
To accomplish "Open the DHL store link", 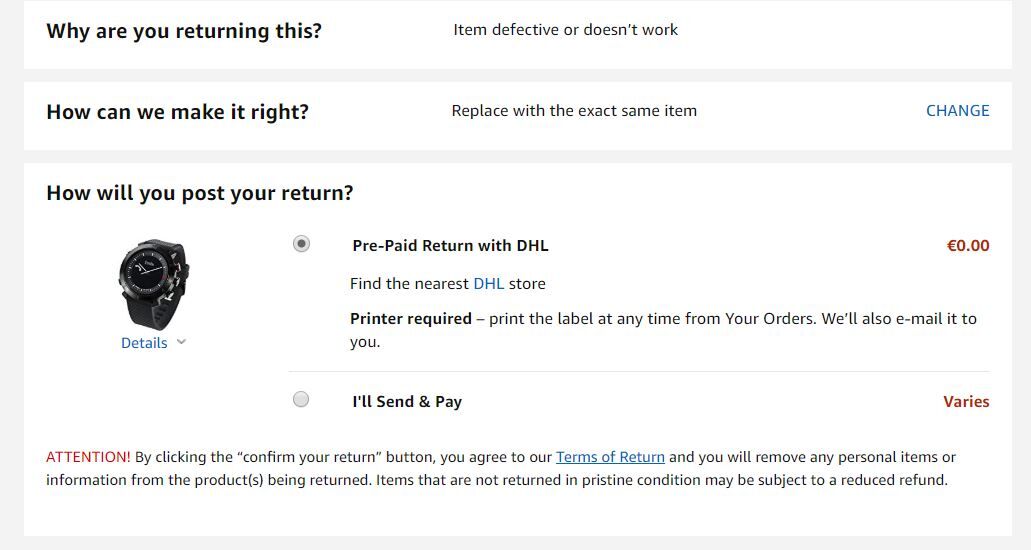I will coord(488,284).
